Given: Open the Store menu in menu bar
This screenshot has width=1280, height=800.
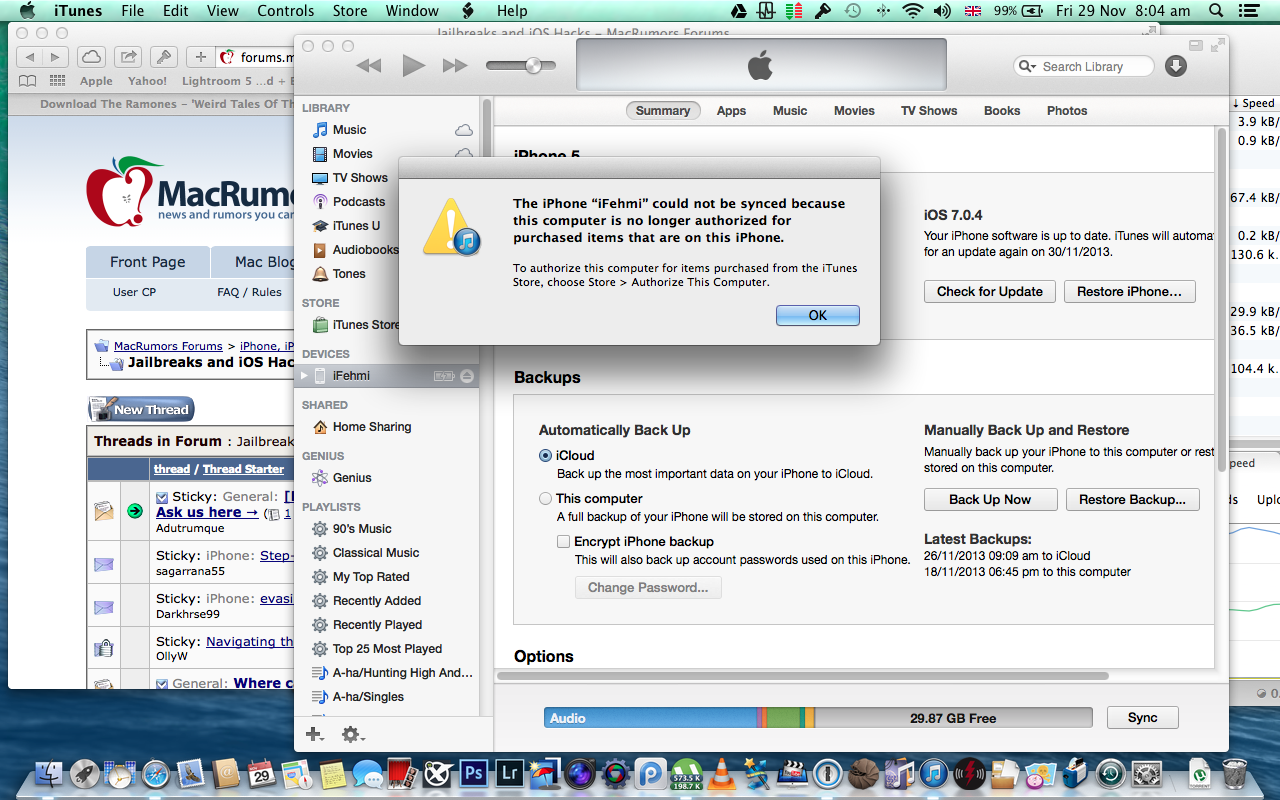Looking at the screenshot, I should (350, 11).
